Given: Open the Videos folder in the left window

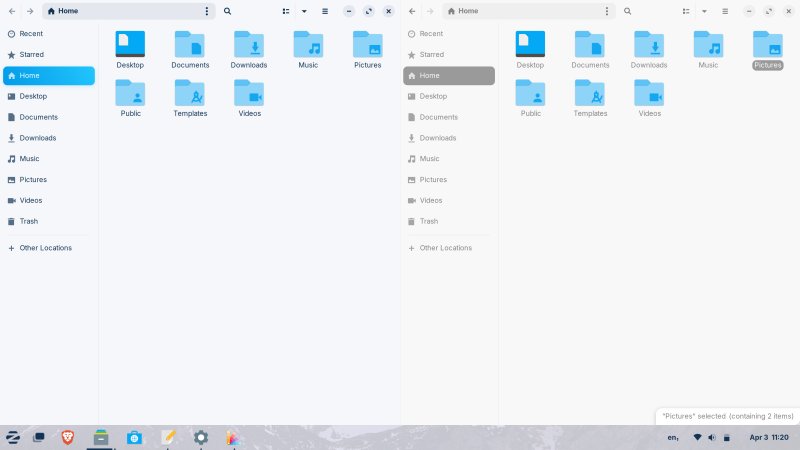Looking at the screenshot, I should pos(249,96).
